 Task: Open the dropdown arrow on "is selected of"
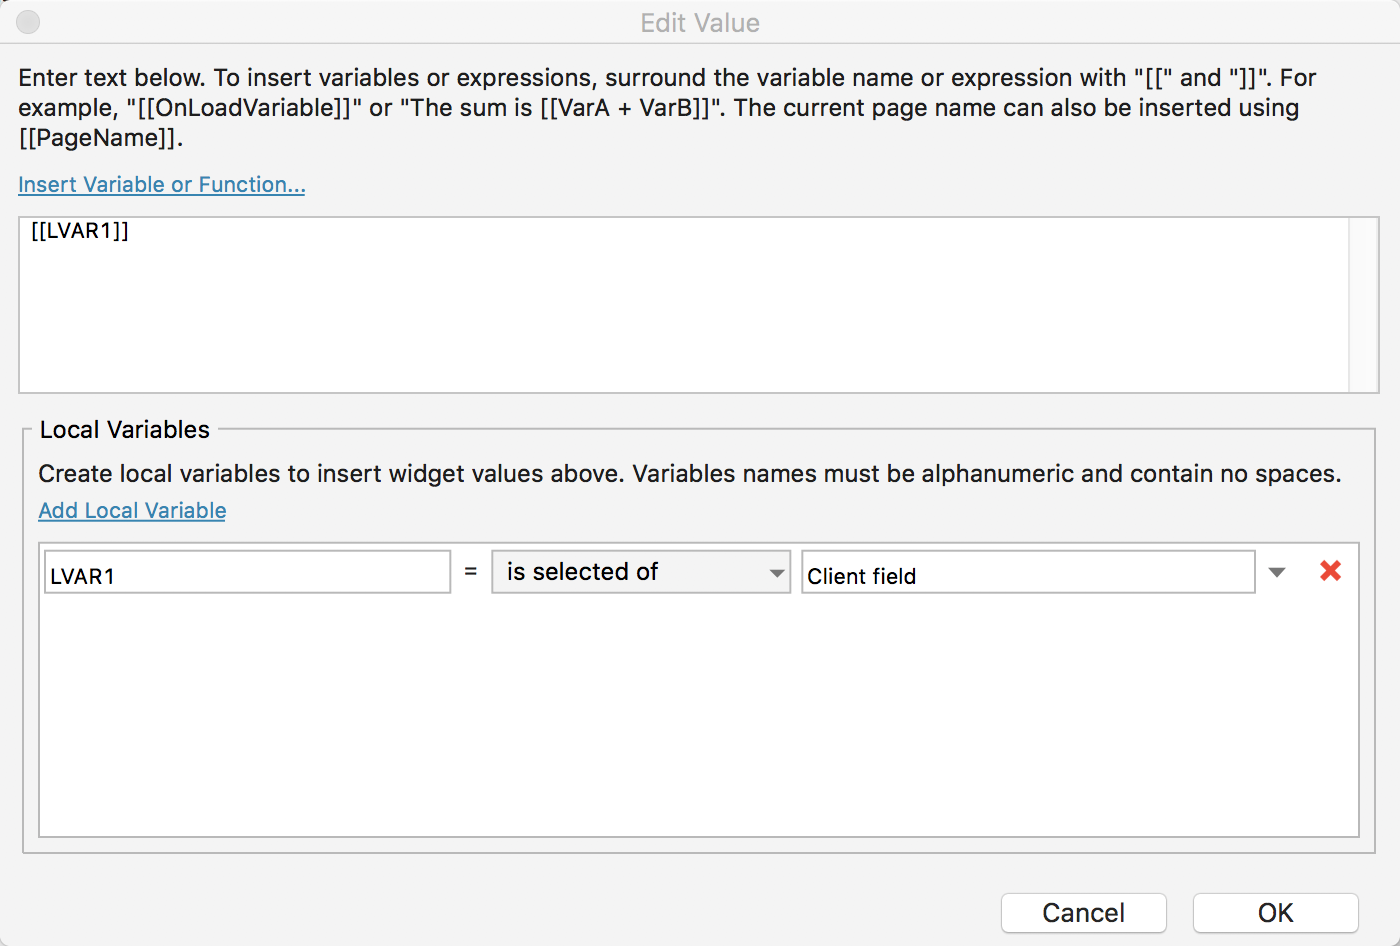(x=778, y=571)
